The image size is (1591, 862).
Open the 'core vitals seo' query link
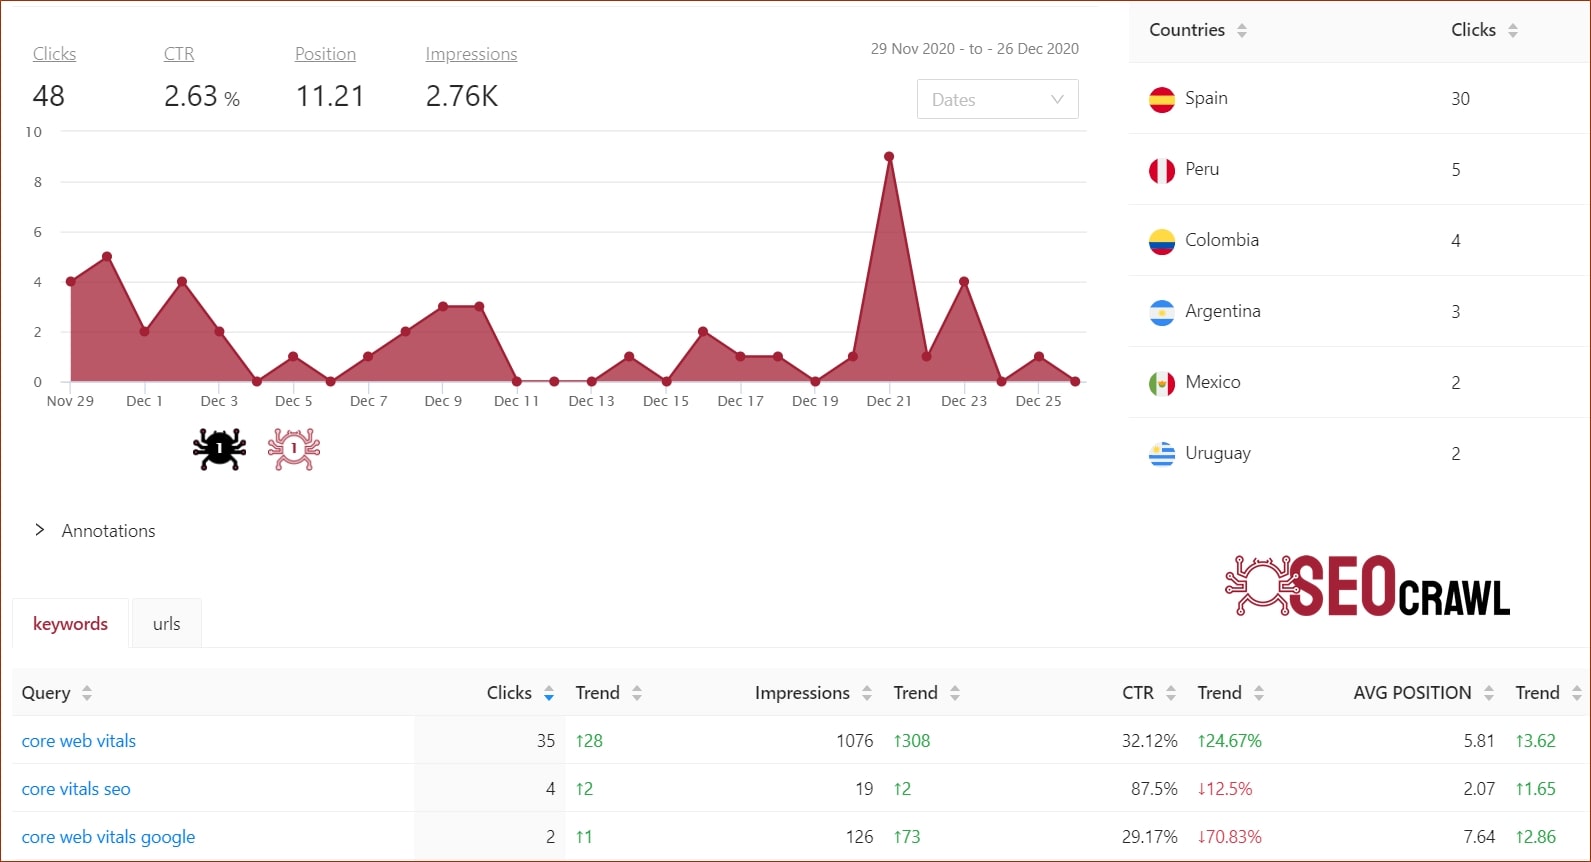(x=76, y=789)
